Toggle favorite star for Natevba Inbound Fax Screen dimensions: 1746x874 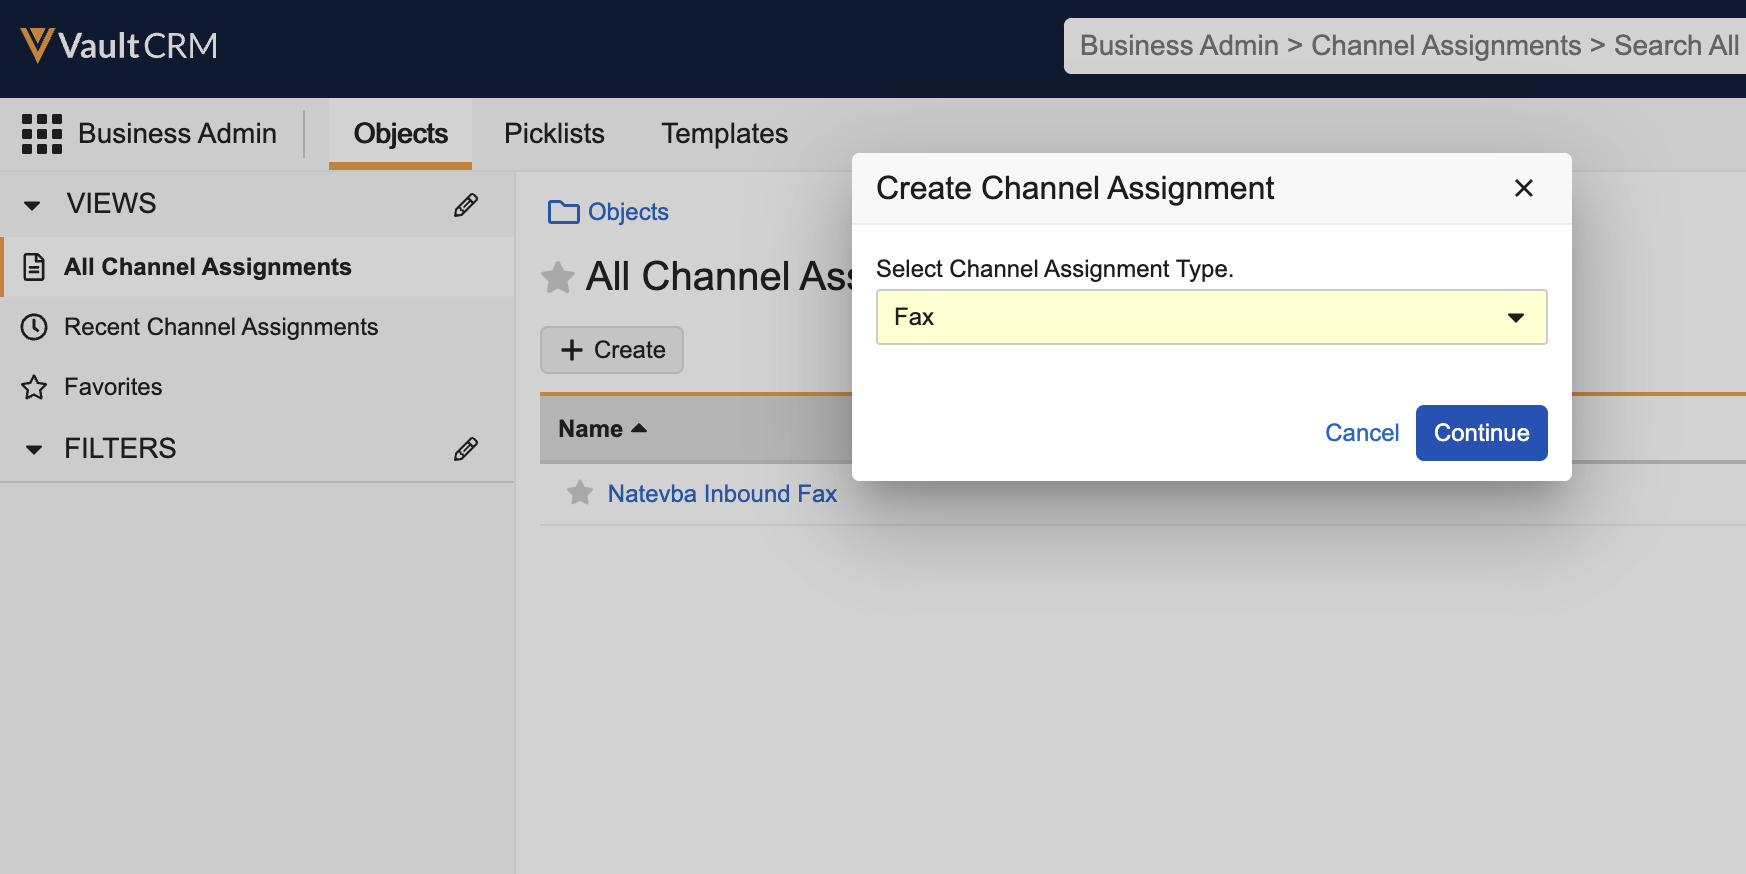(x=580, y=493)
